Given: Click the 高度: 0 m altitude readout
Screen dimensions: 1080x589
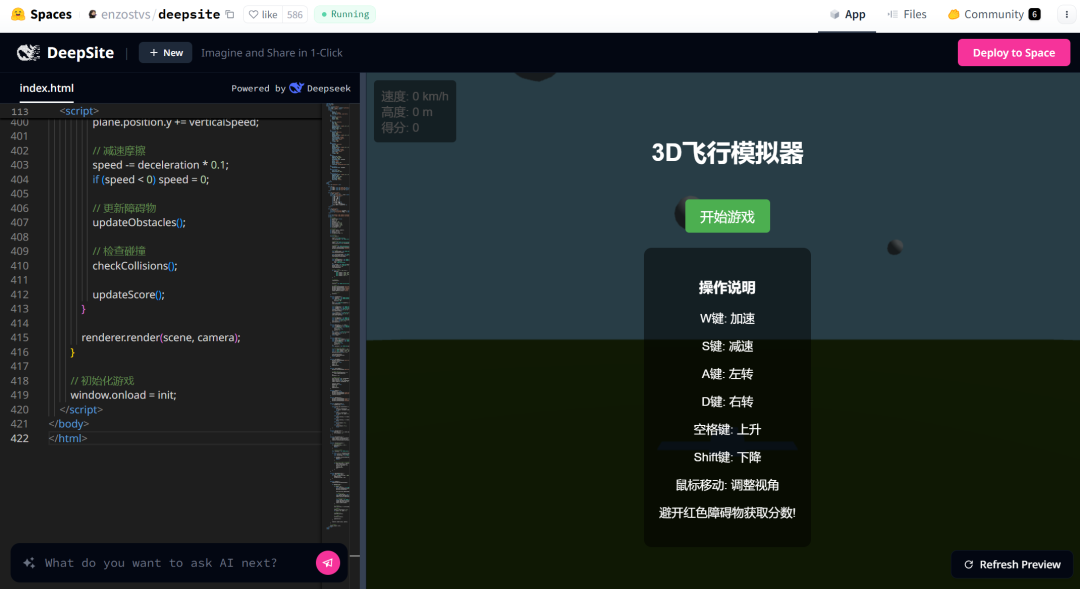Looking at the screenshot, I should (406, 112).
